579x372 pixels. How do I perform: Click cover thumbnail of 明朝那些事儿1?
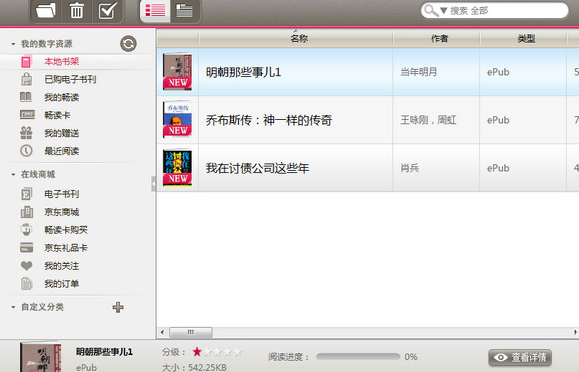(178, 72)
